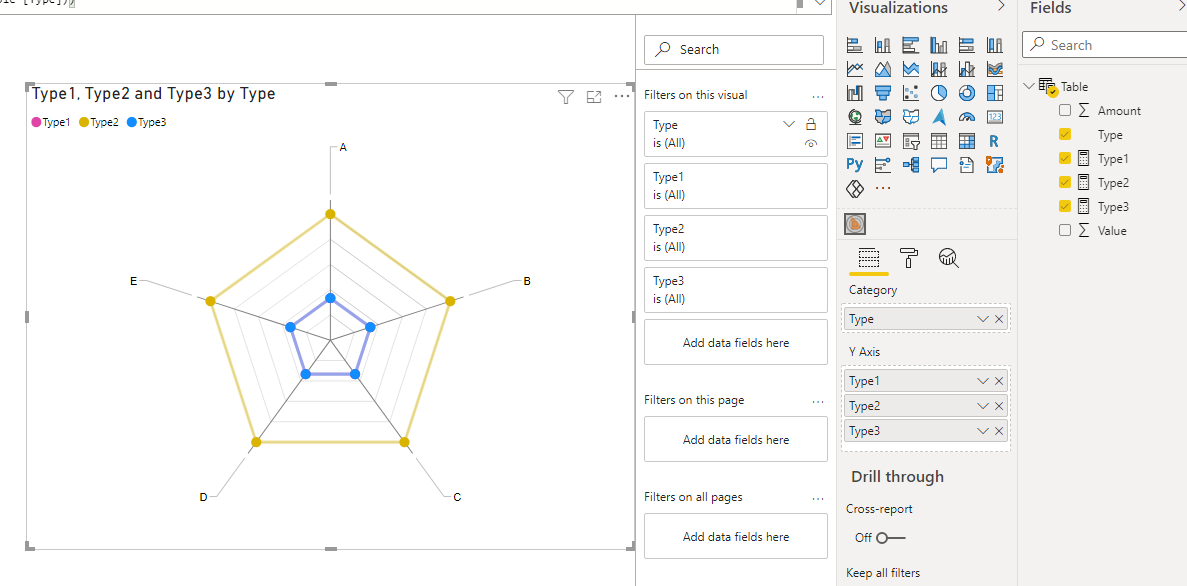1187x586 pixels.
Task: Select the scatter chart visual
Action: (x=911, y=93)
